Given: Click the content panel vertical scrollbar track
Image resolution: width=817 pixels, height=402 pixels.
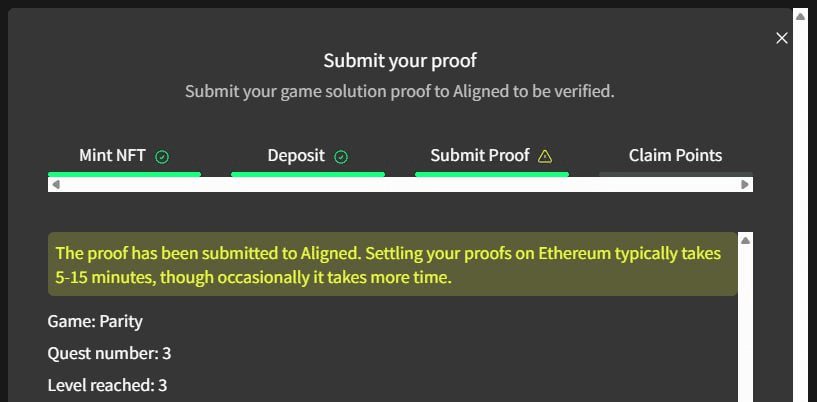Looking at the screenshot, I should click(x=745, y=330).
